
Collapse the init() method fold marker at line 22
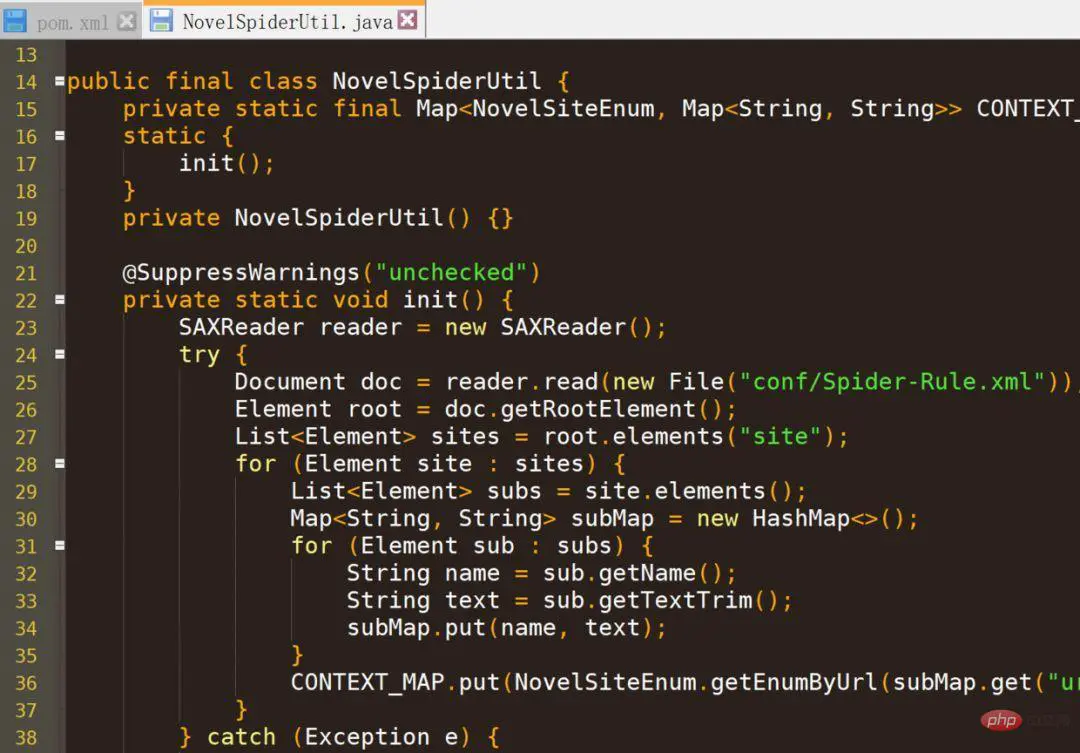(x=58, y=300)
